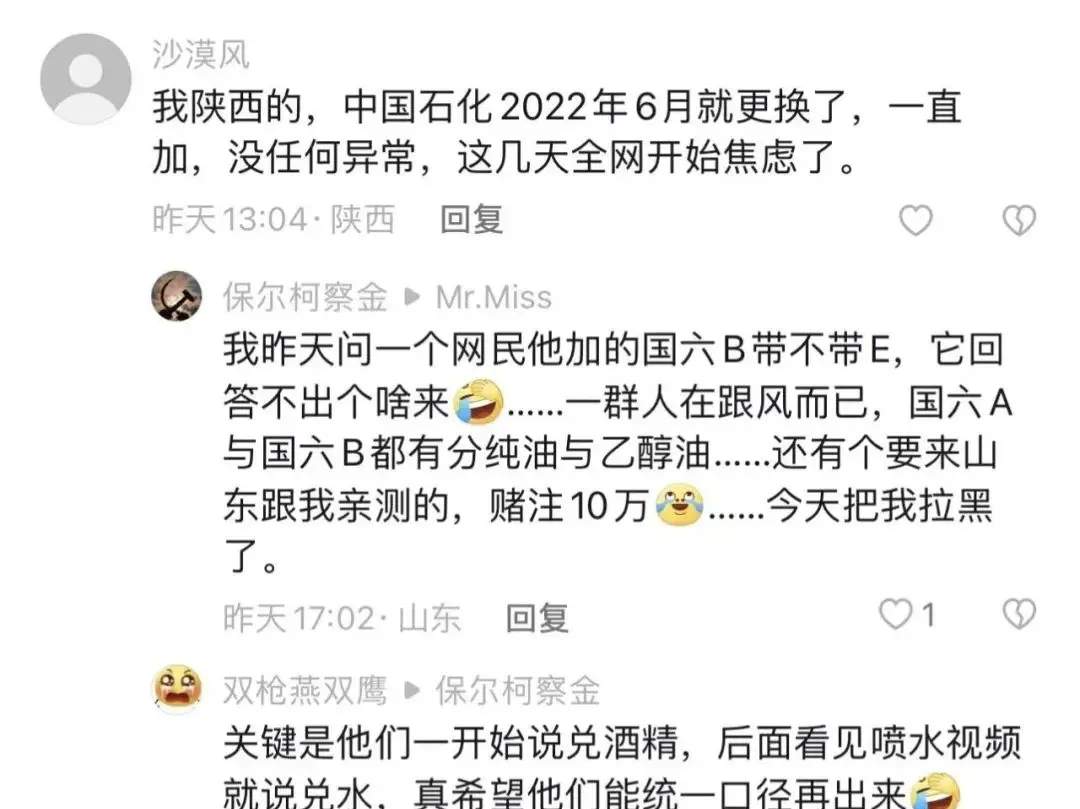Click the laughing emoji after 答不出个啥来
This screenshot has height=809, width=1080.
click(478, 401)
